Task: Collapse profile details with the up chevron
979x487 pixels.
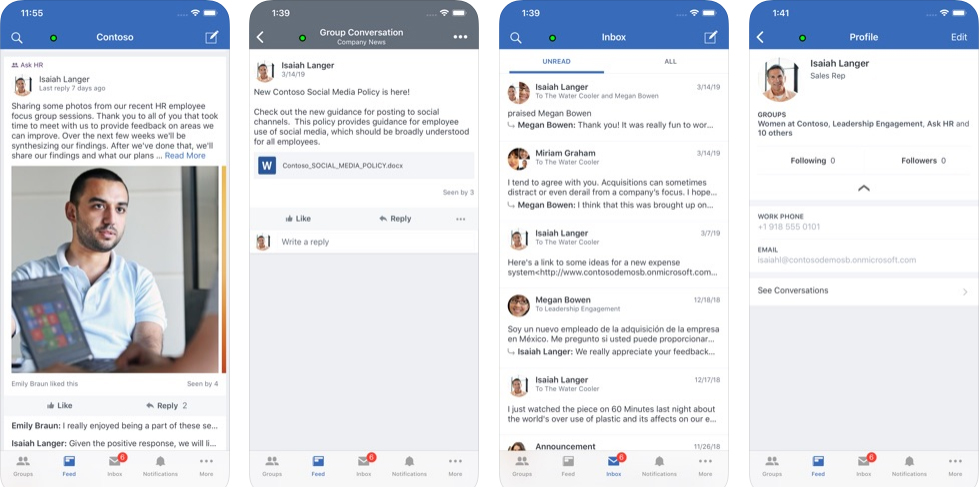Action: click(864, 188)
